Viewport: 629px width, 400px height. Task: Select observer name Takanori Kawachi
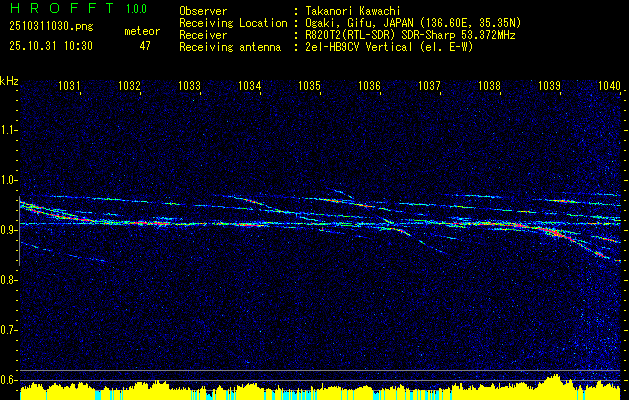[x=353, y=11]
